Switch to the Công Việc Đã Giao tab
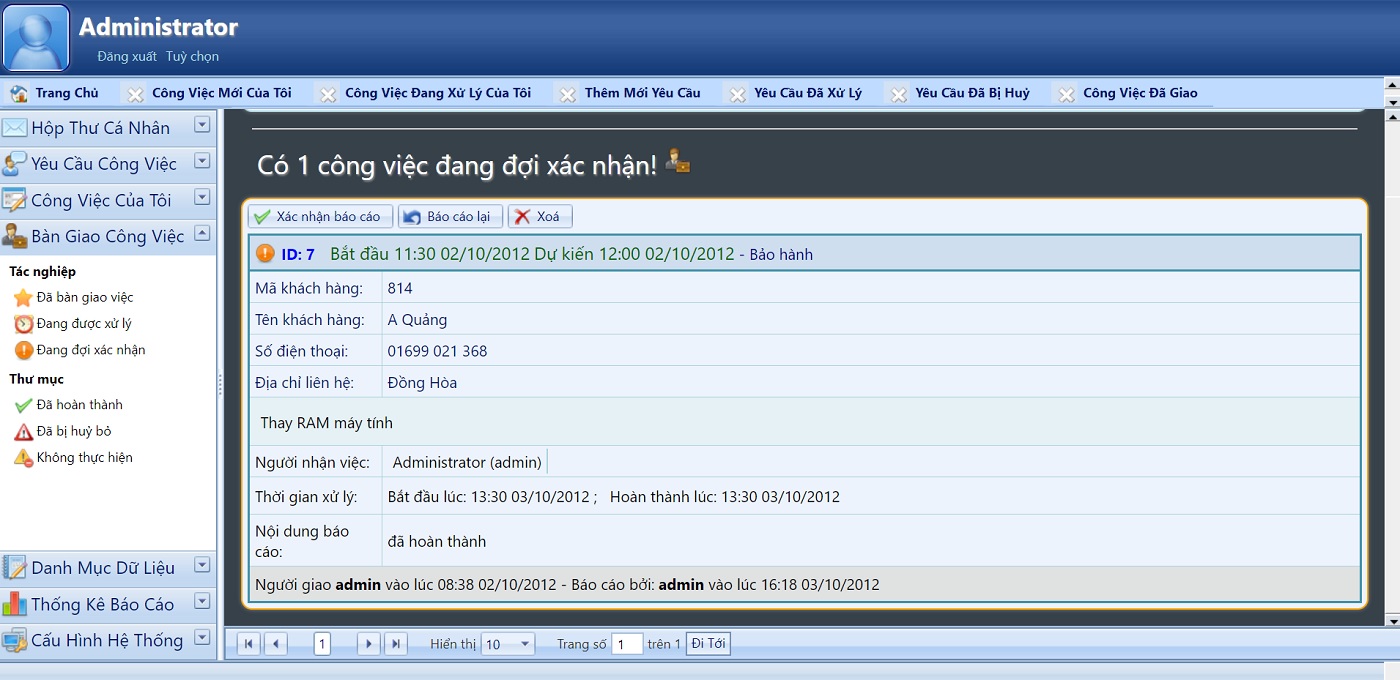 point(1139,93)
